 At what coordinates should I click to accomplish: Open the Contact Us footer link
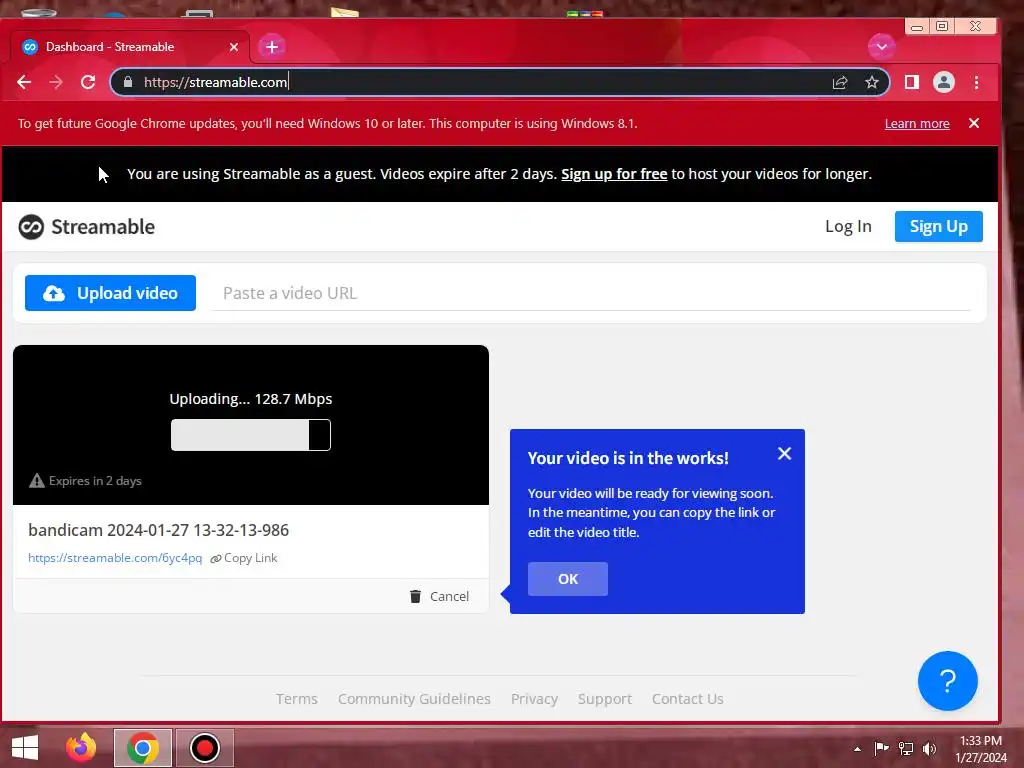click(688, 699)
